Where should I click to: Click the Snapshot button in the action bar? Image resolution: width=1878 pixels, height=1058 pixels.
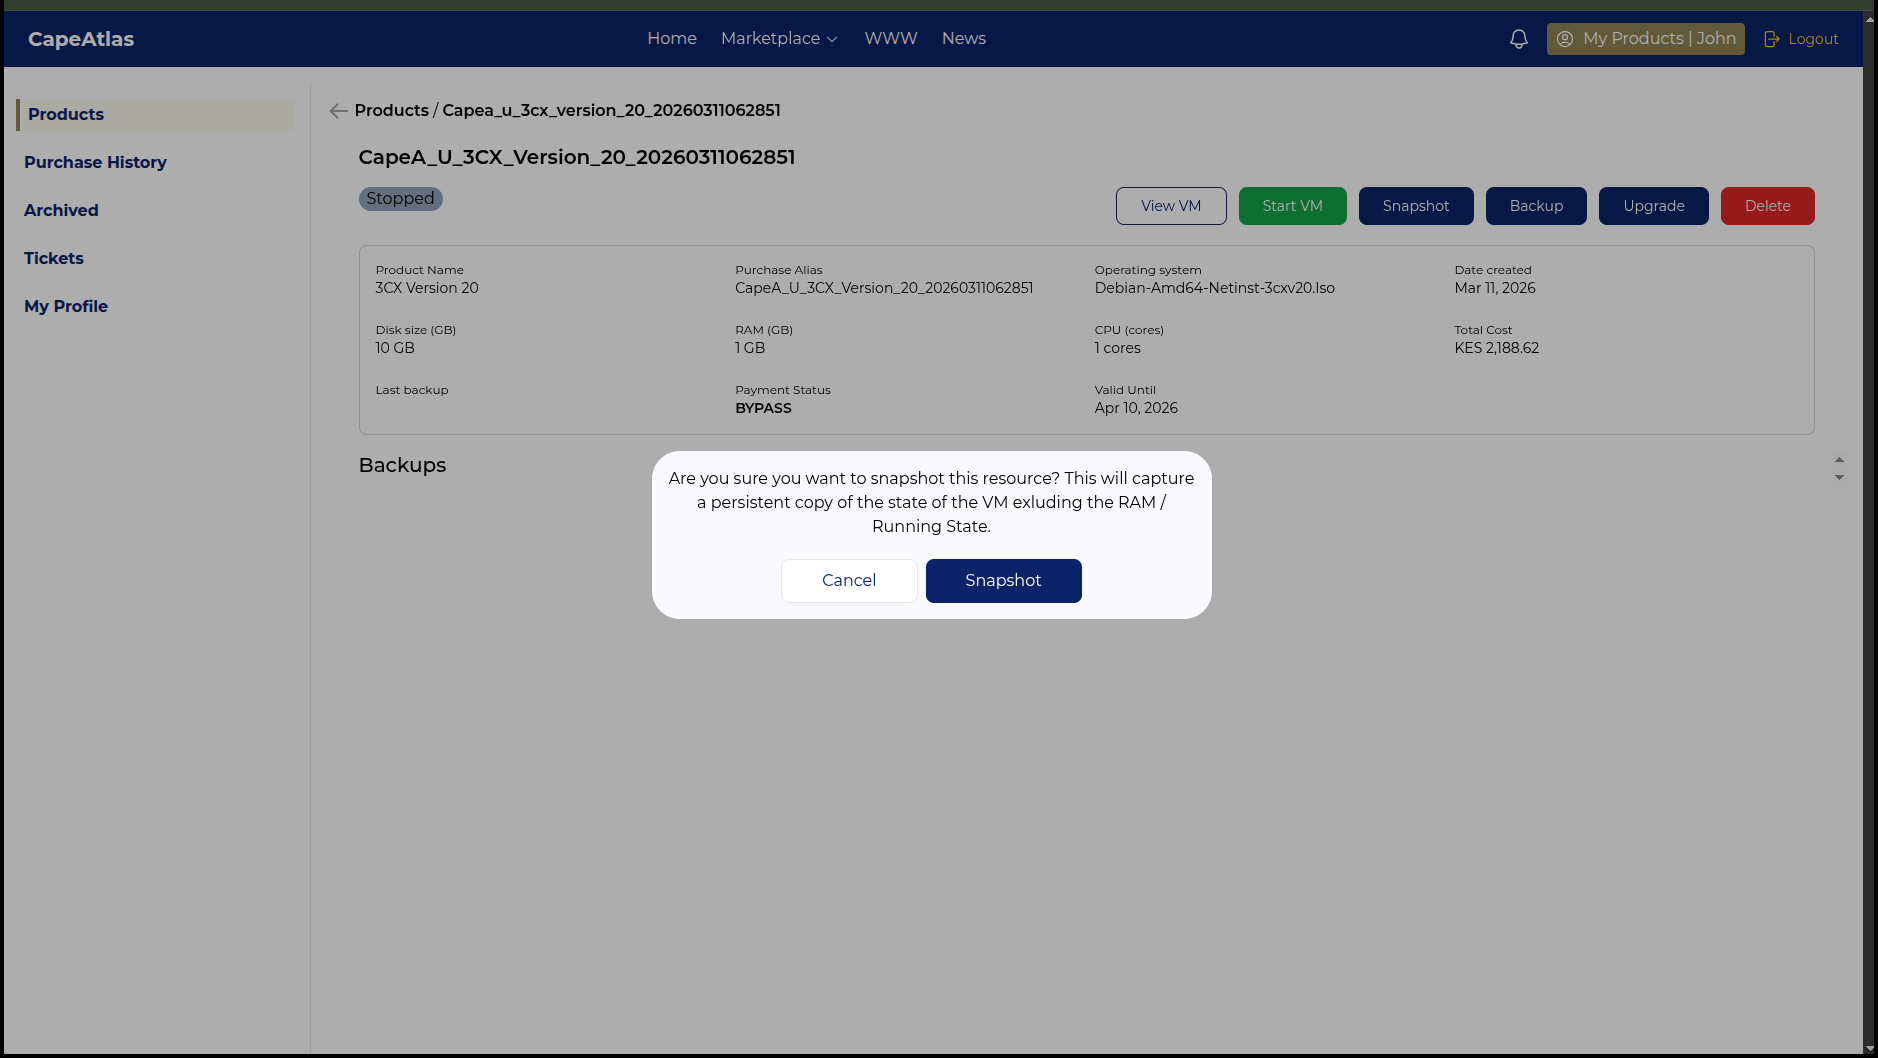[1416, 206]
